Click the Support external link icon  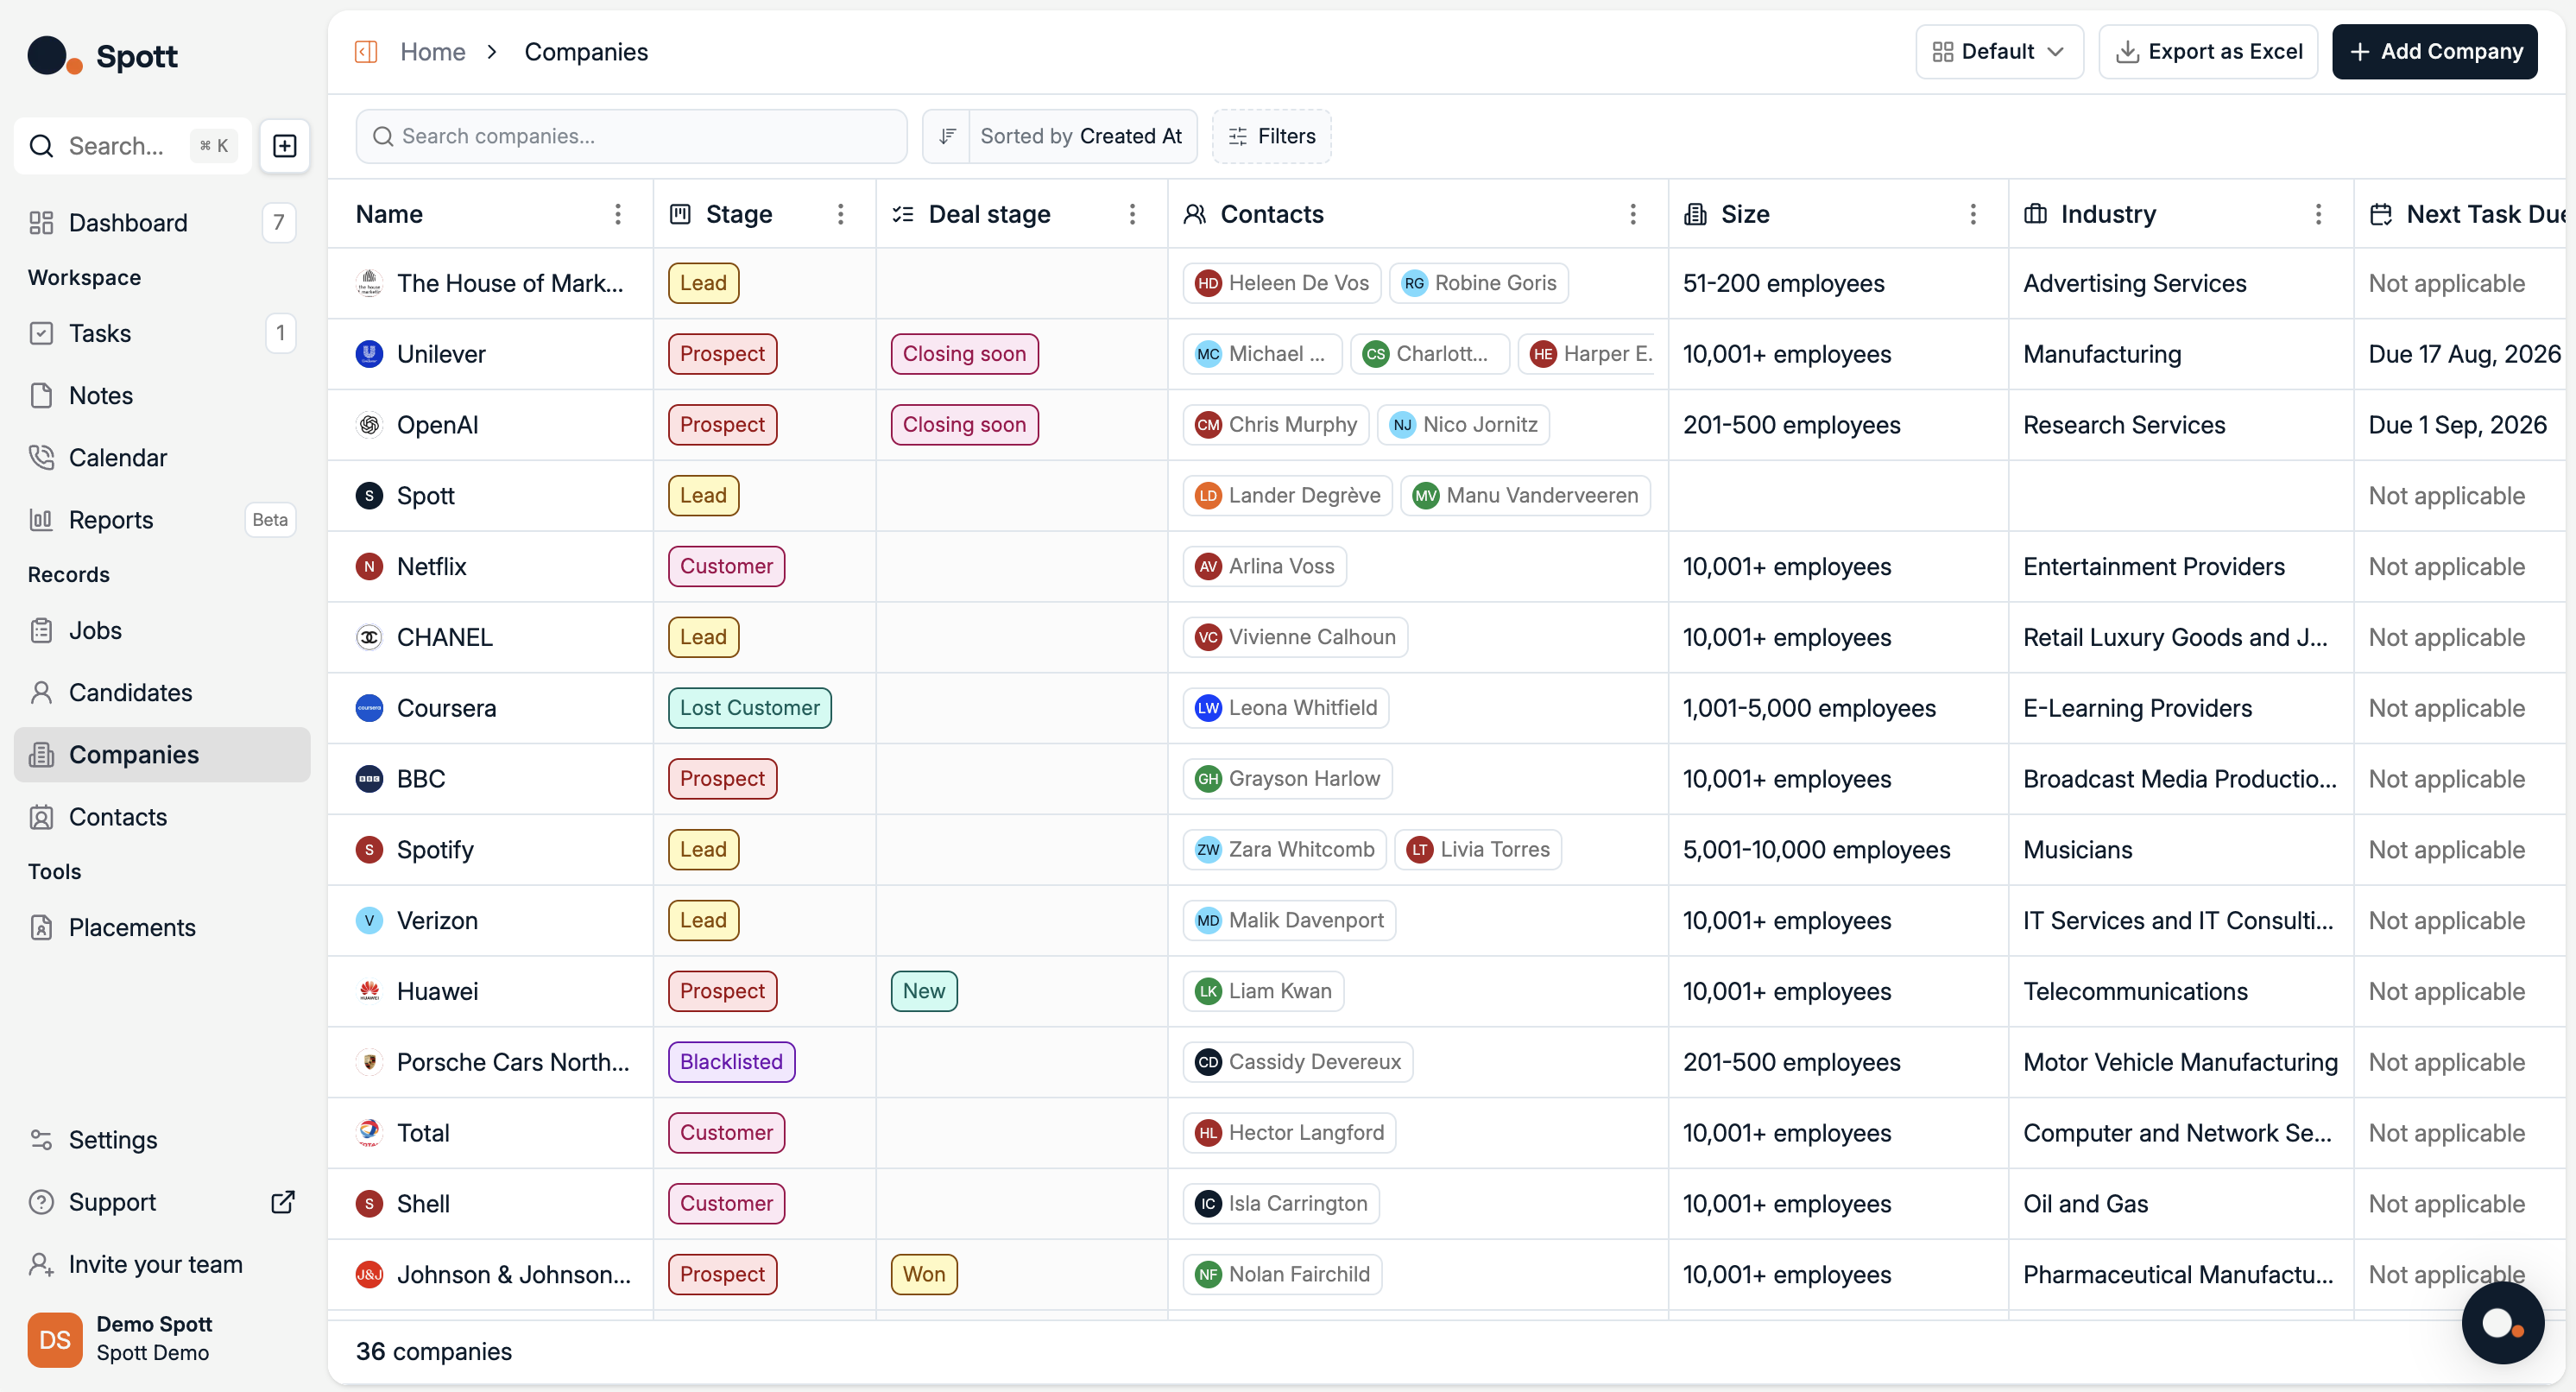coord(283,1202)
